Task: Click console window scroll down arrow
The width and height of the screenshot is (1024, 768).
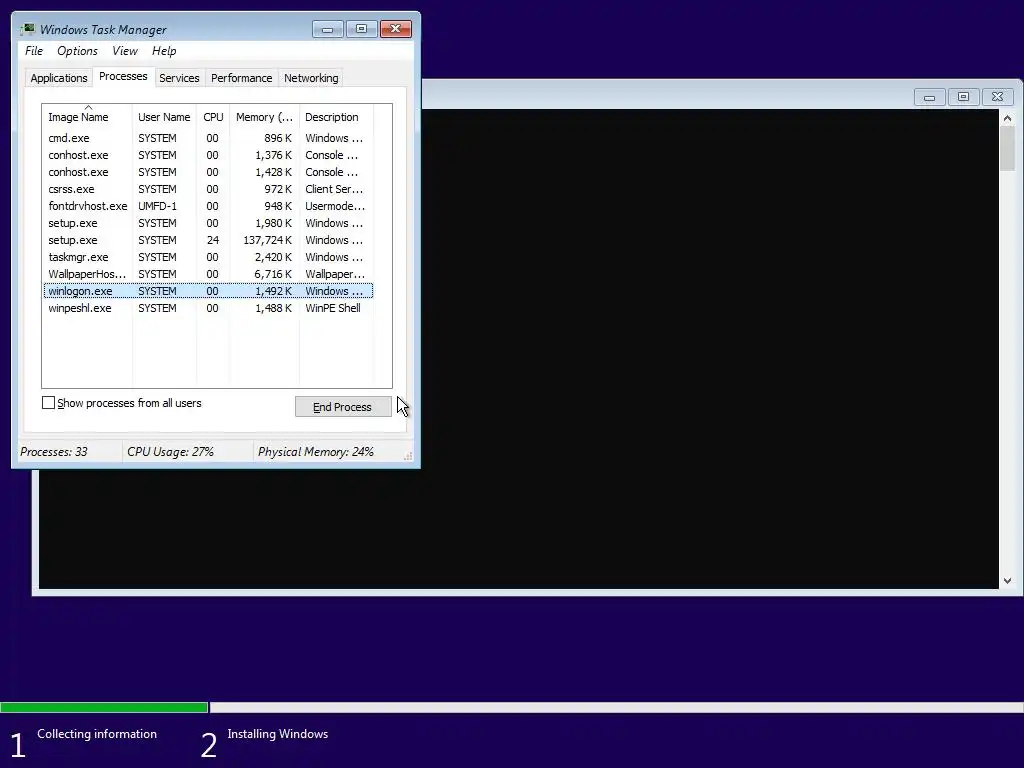Action: 1007,581
